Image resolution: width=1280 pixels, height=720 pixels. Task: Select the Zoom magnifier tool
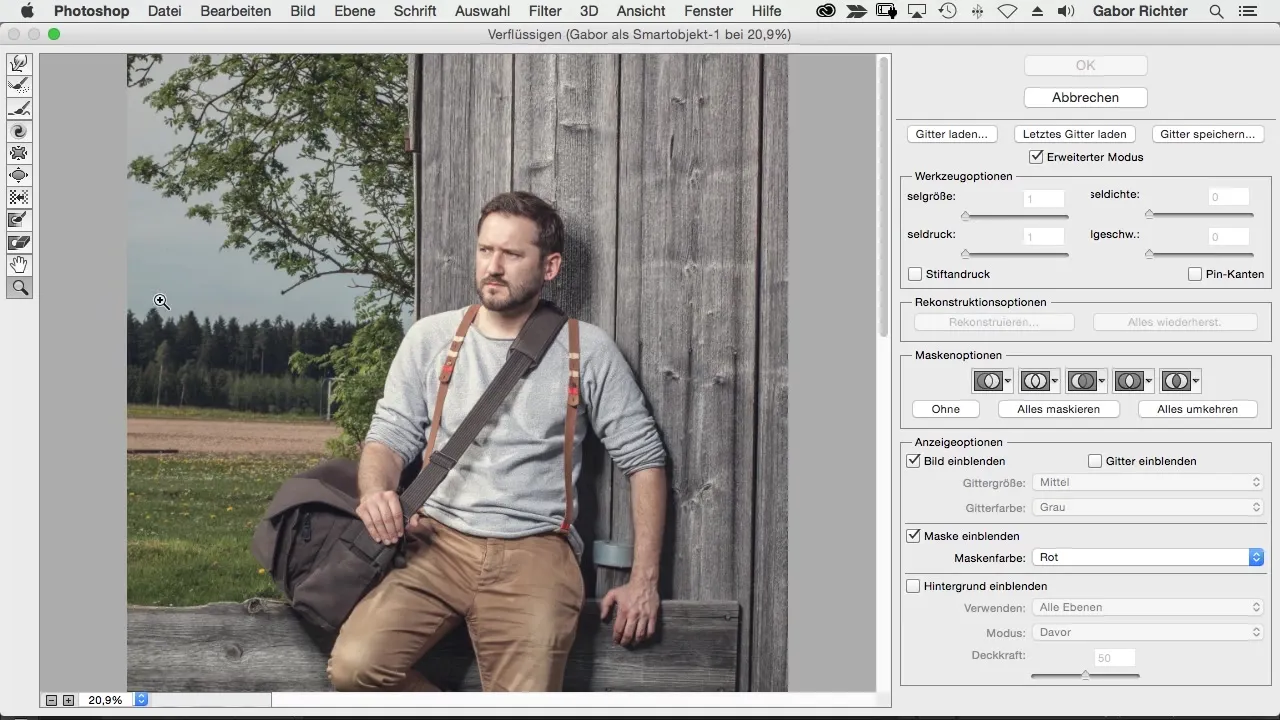(x=19, y=288)
